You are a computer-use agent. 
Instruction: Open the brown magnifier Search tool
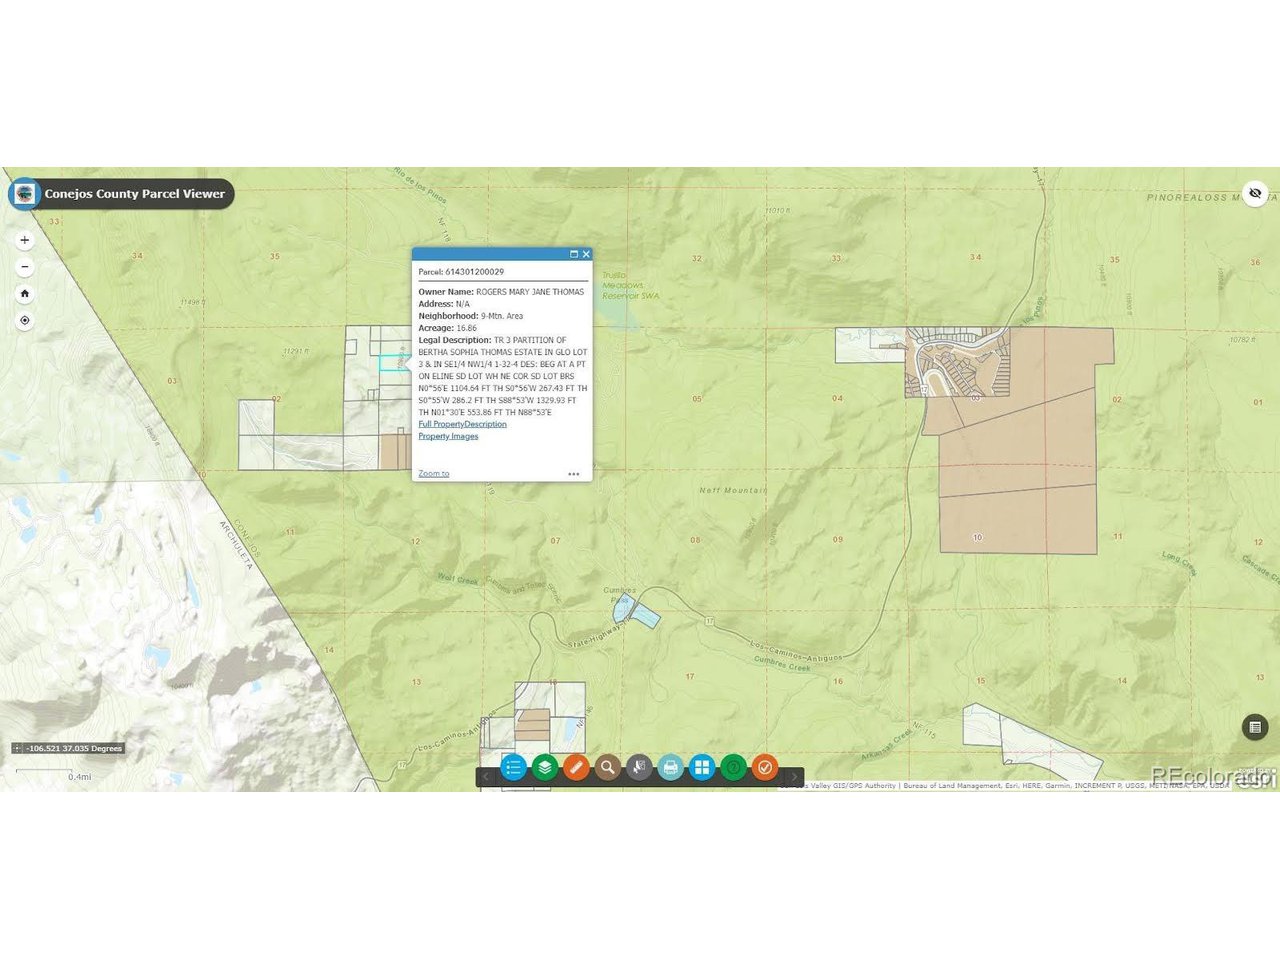coord(607,767)
